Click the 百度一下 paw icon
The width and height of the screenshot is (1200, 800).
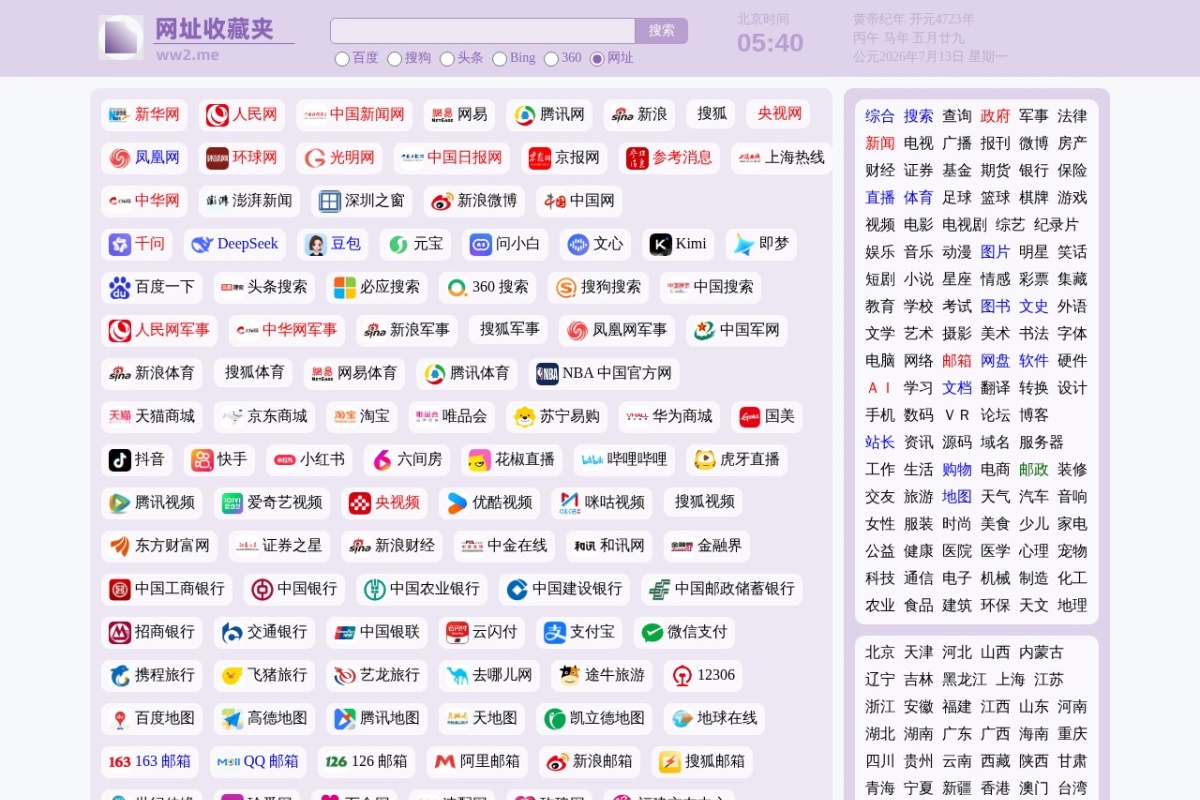coord(120,288)
